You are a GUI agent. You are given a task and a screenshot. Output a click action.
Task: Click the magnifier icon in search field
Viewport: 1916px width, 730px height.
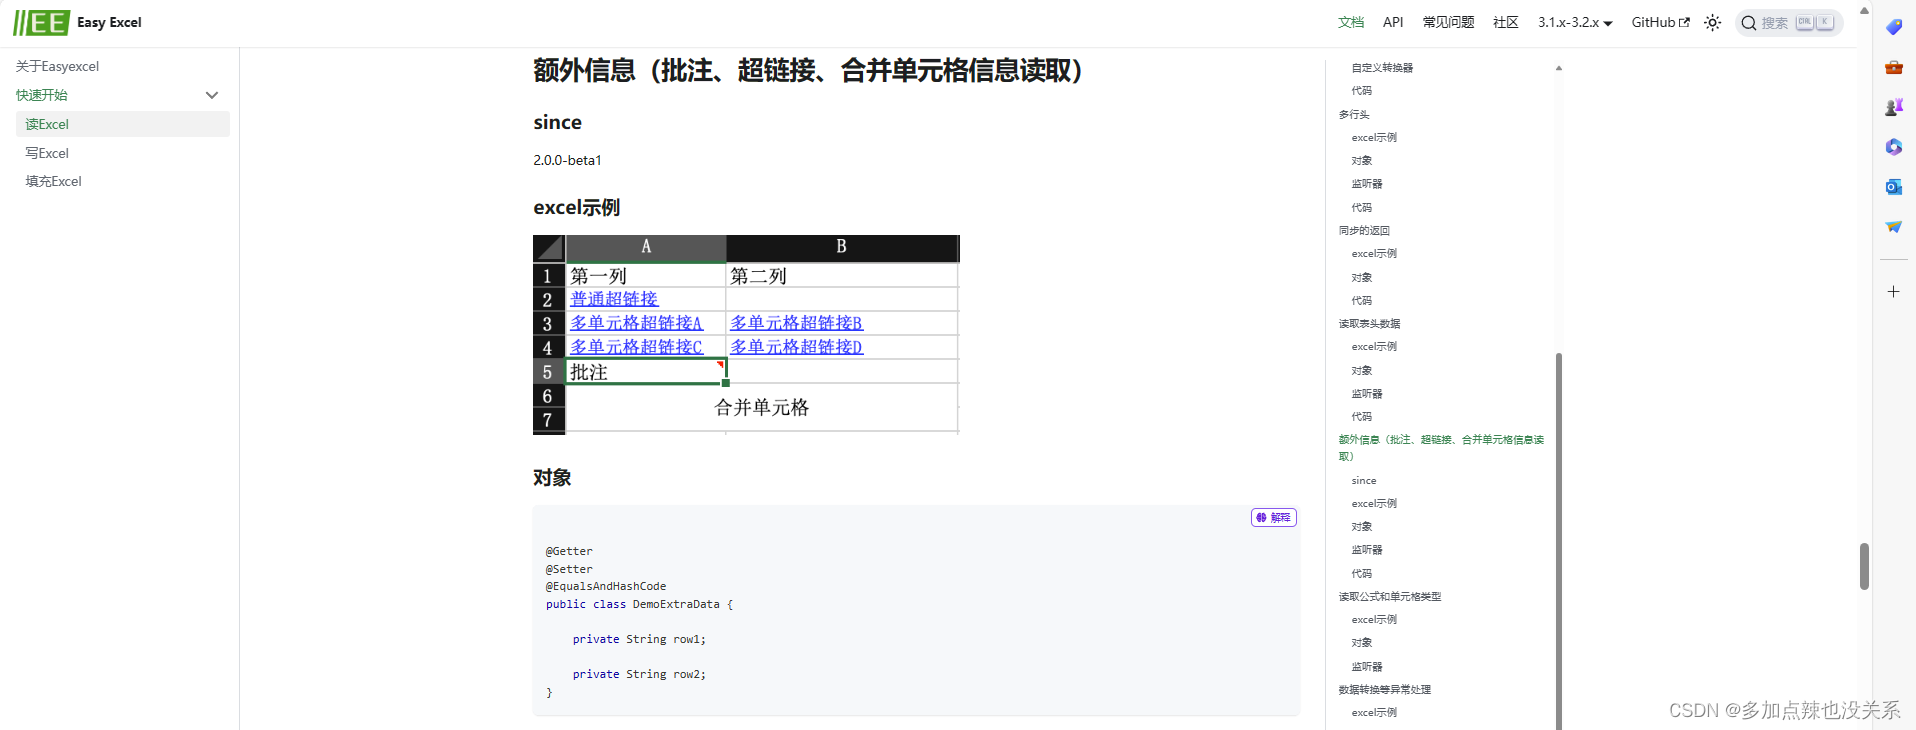pos(1749,23)
